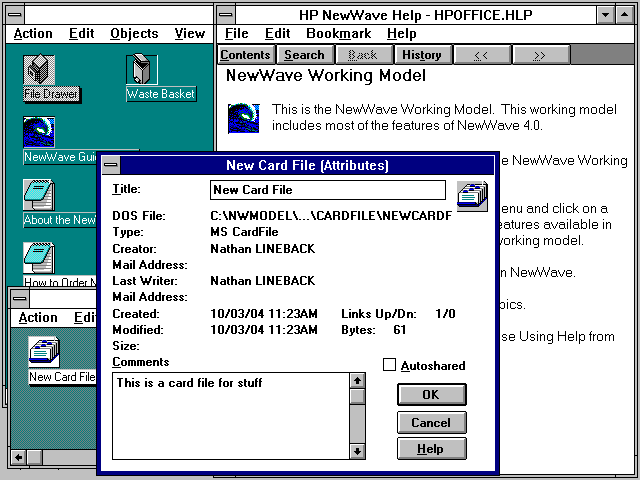
Task: Open the Objects menu
Action: 134,34
